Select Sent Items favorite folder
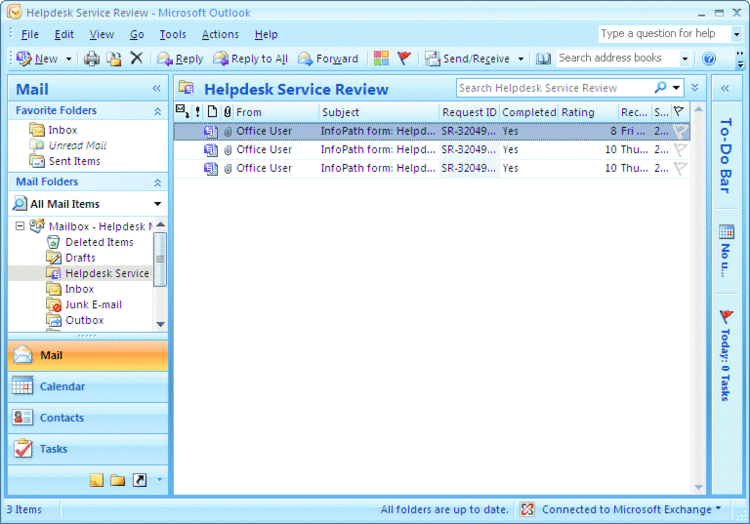Viewport: 750px width, 524px height. (75, 161)
